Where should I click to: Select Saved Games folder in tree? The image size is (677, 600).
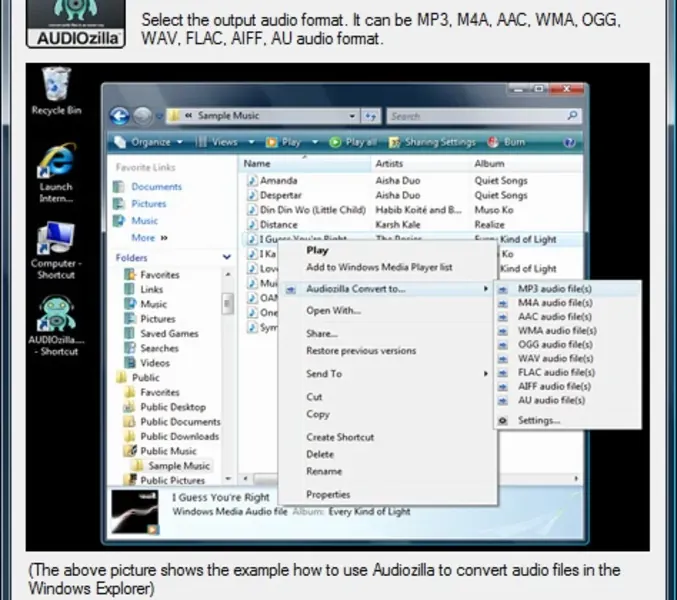(x=161, y=333)
